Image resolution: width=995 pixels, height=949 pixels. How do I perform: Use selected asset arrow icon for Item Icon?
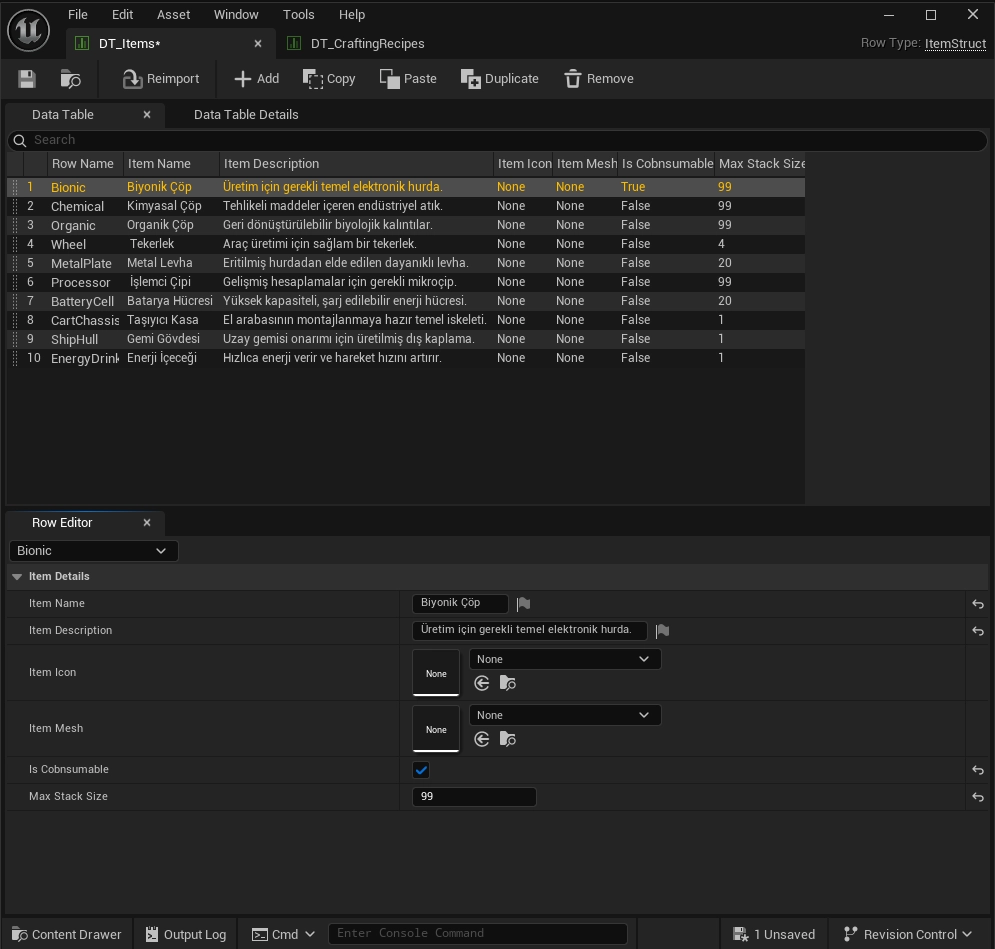[x=482, y=683]
